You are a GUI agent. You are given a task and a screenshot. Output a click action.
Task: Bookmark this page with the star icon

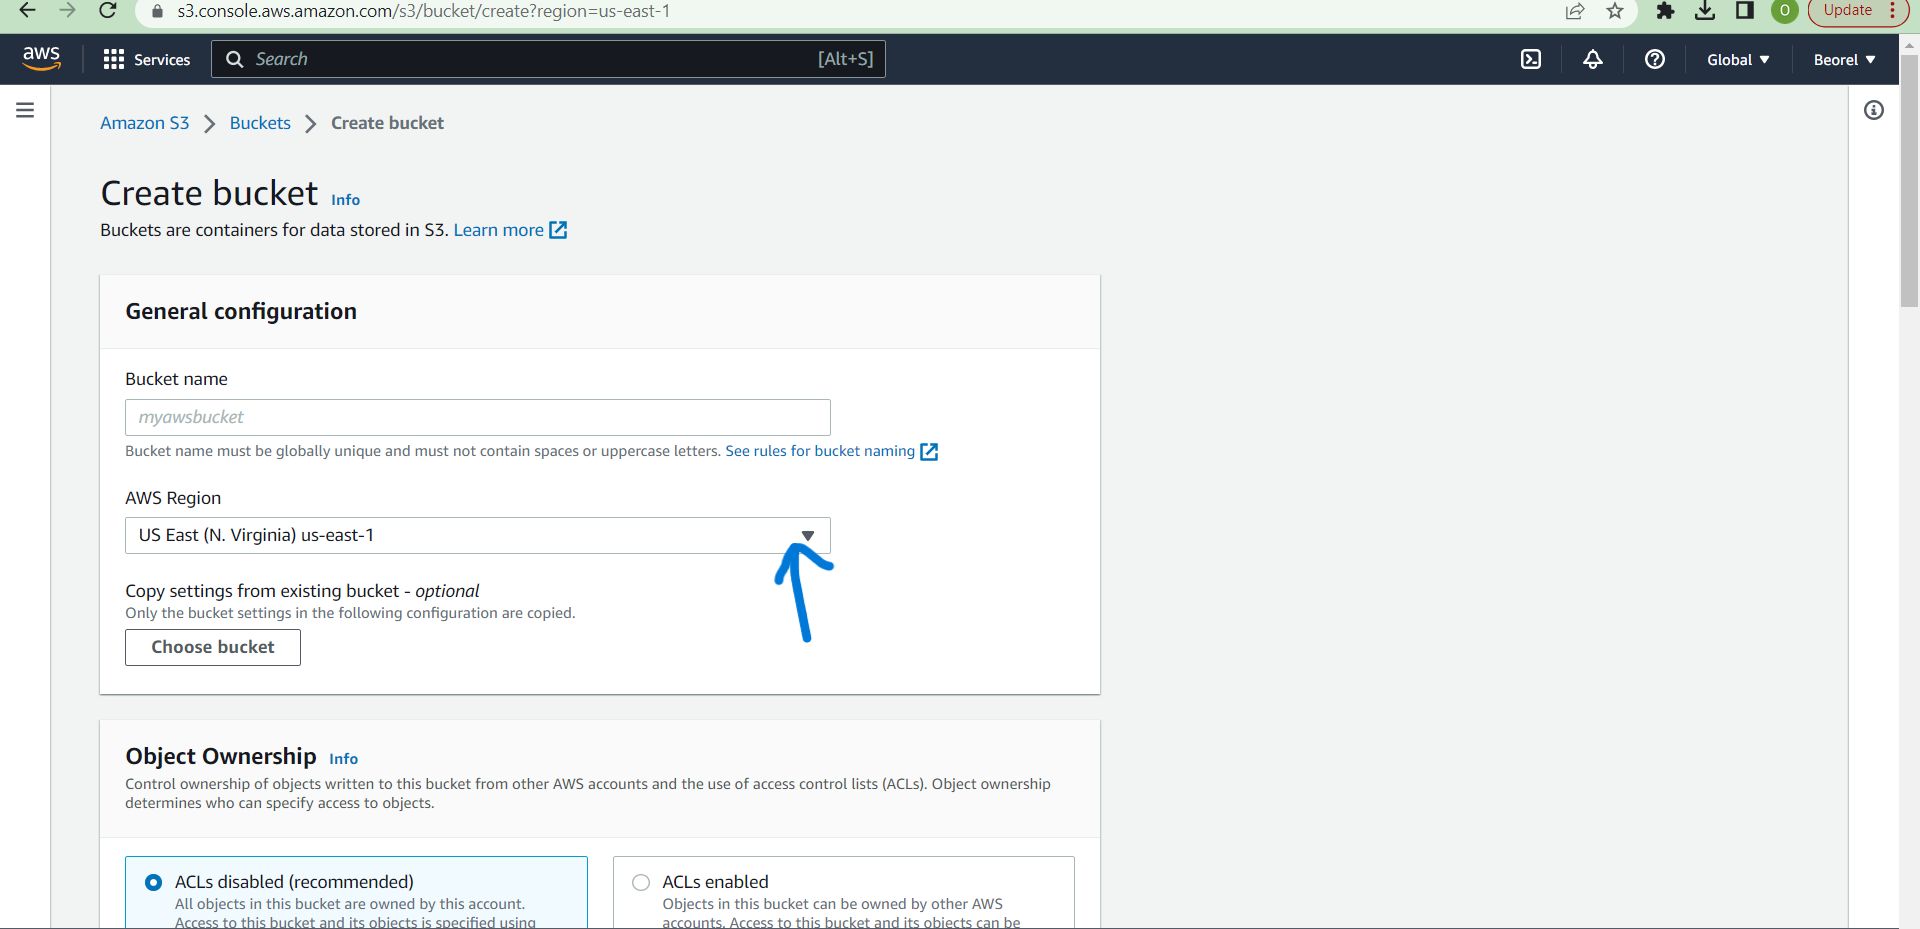pyautogui.click(x=1615, y=11)
